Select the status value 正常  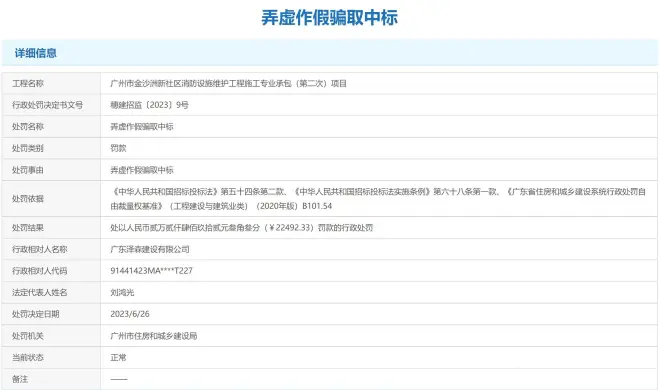point(118,358)
